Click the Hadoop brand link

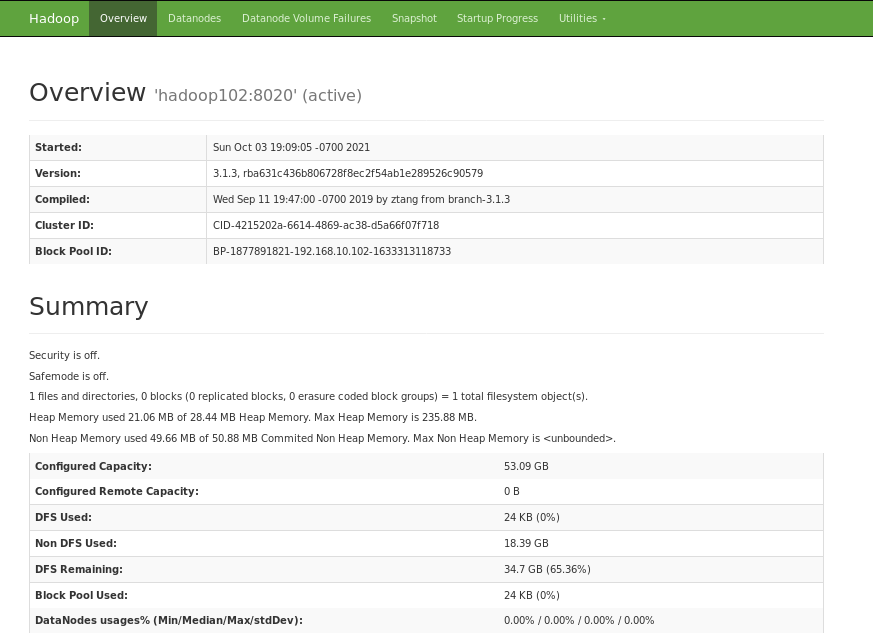point(54,18)
